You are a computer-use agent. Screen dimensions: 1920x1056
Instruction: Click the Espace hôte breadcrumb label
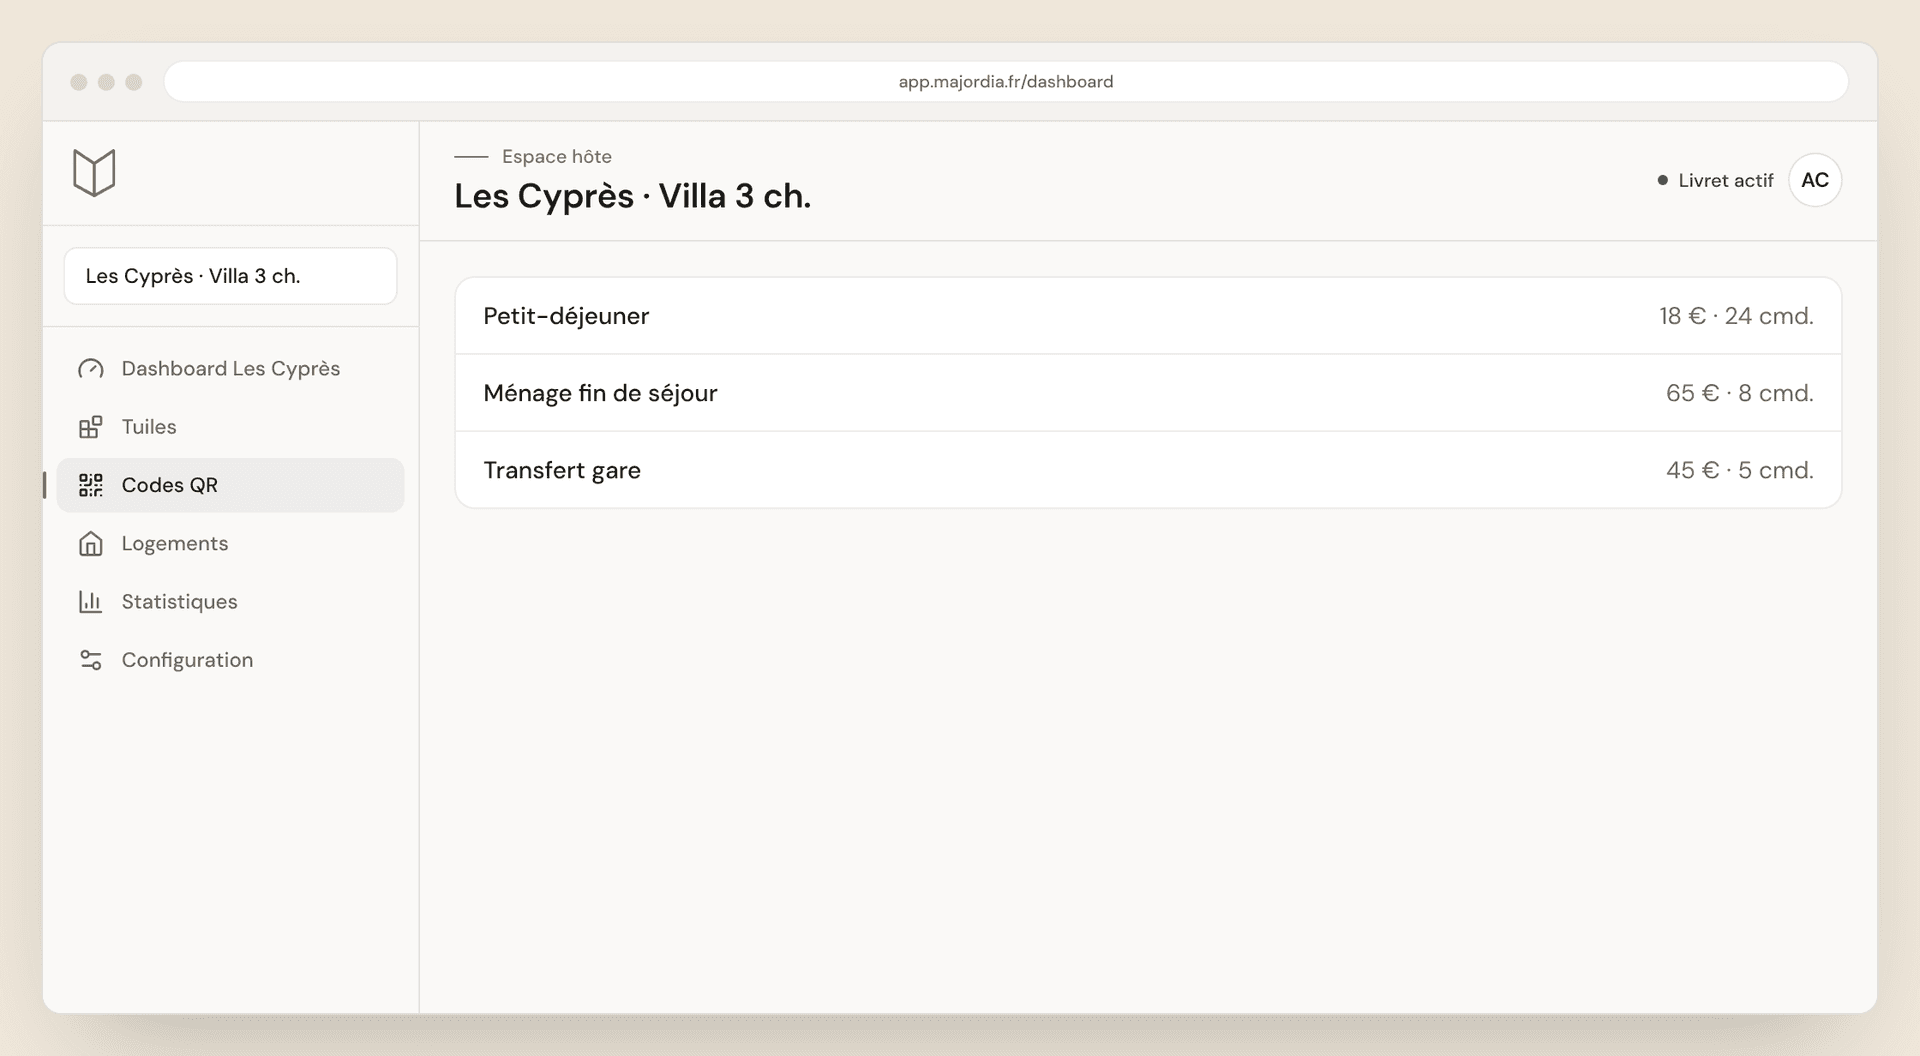coord(557,156)
